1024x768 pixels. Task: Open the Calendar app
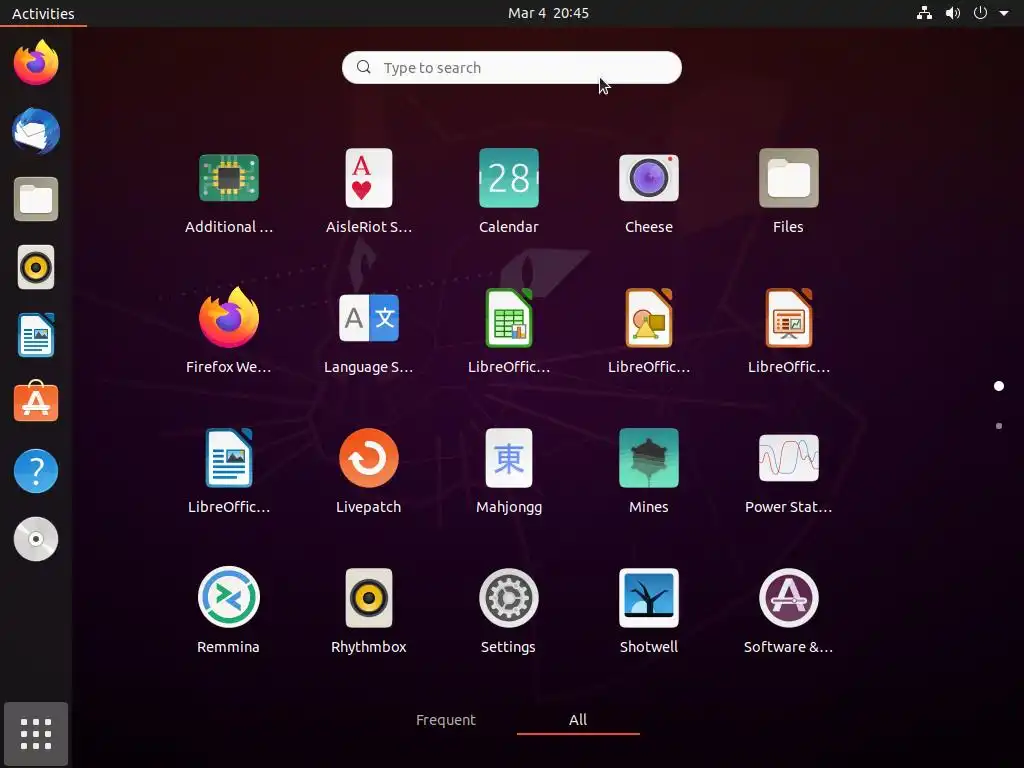tap(509, 178)
